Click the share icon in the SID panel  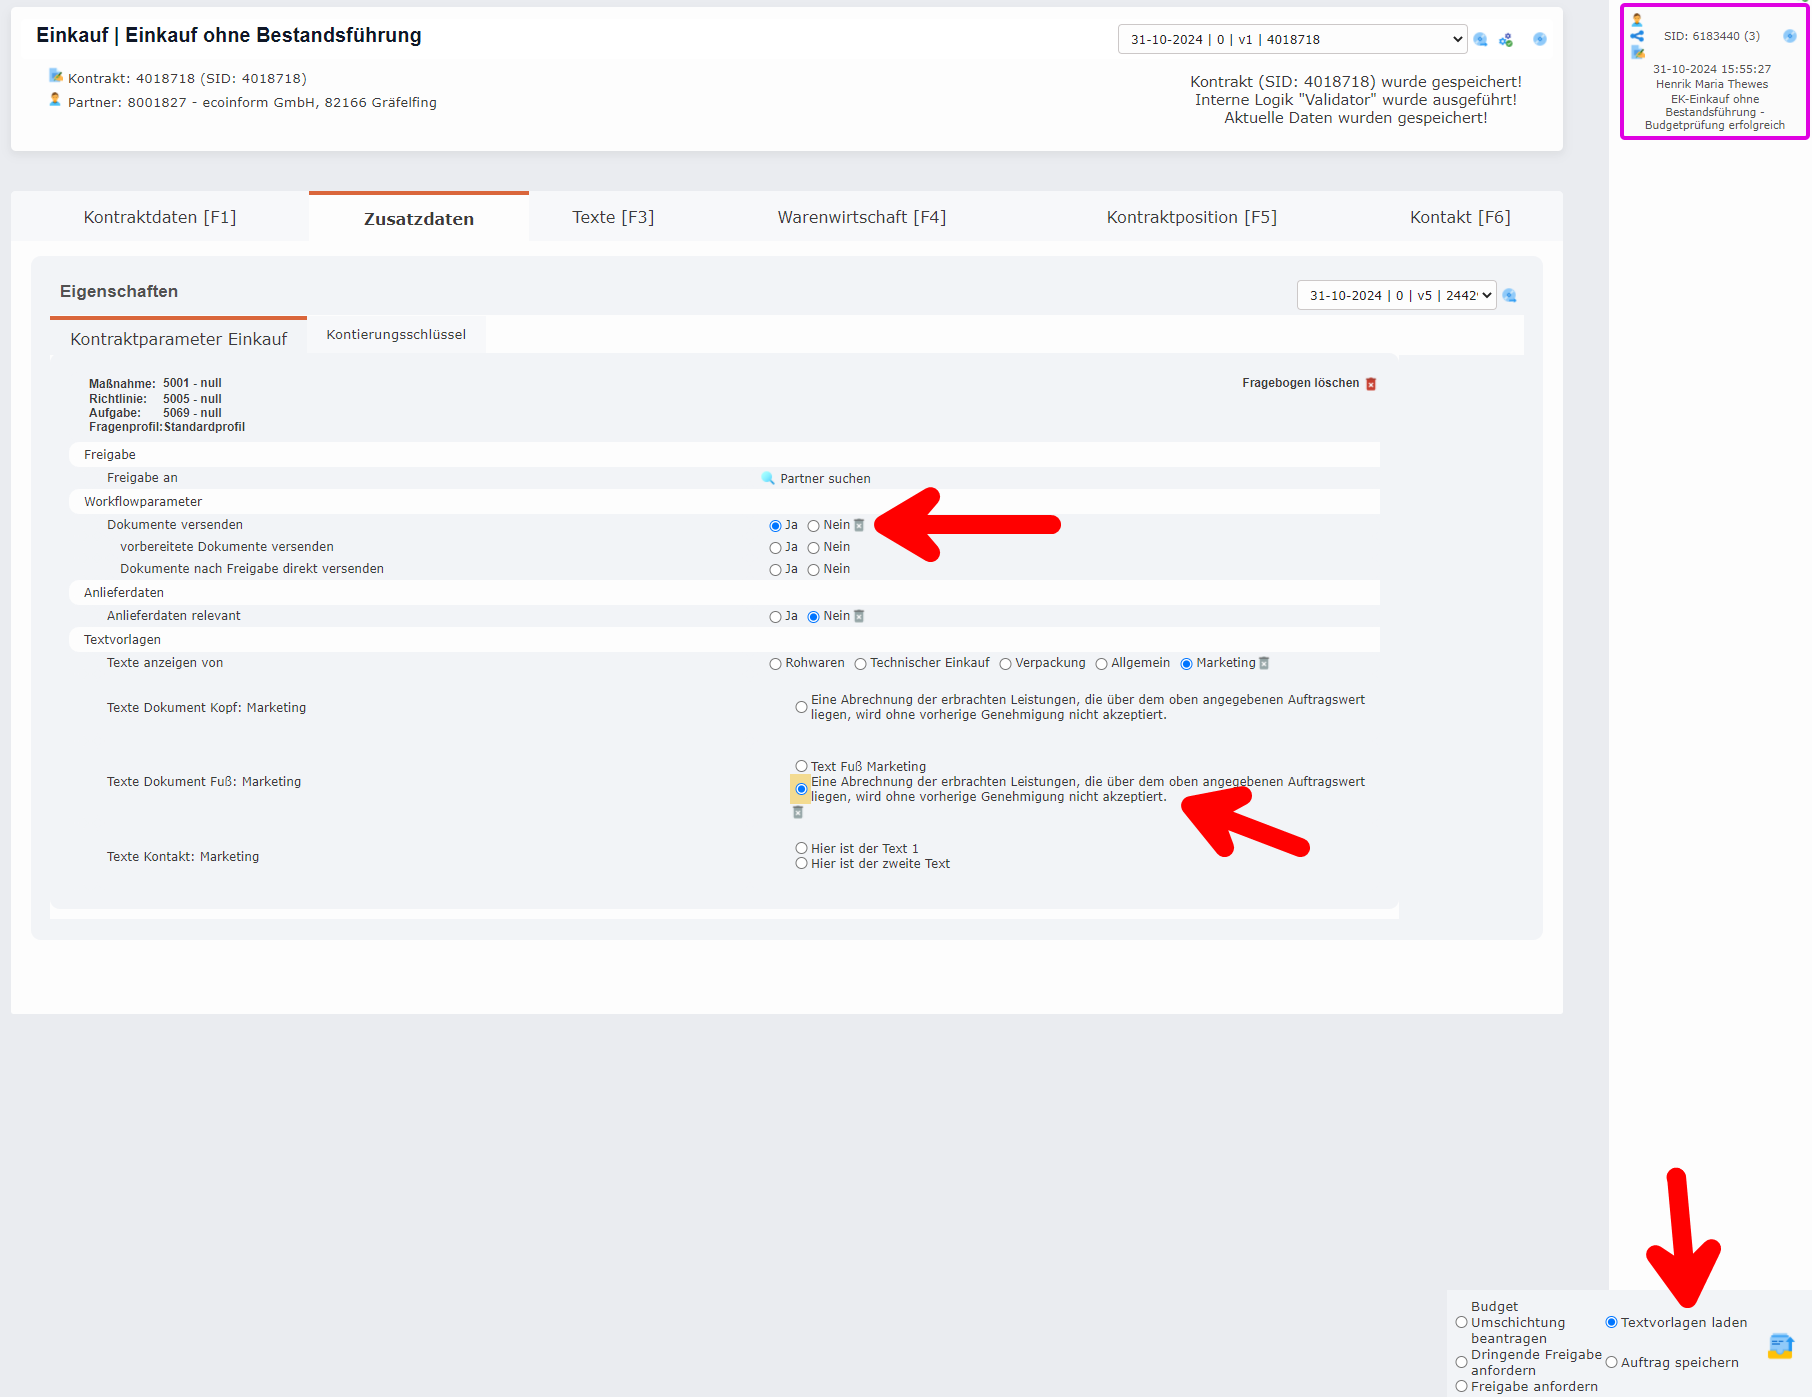pyautogui.click(x=1637, y=36)
